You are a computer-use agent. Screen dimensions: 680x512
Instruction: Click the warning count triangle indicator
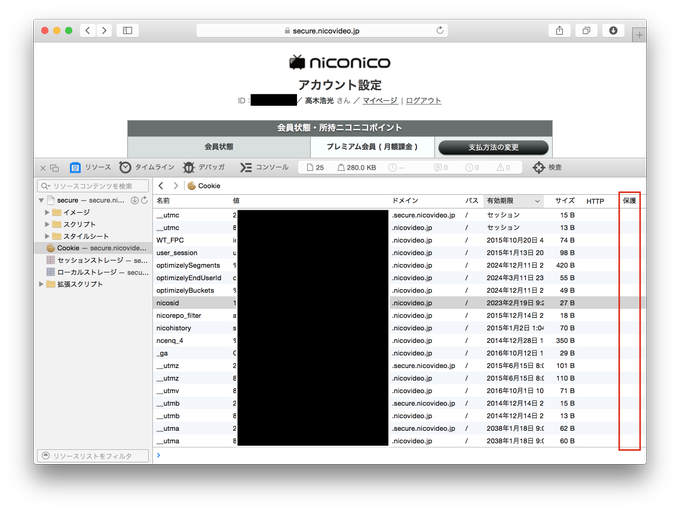click(503, 167)
